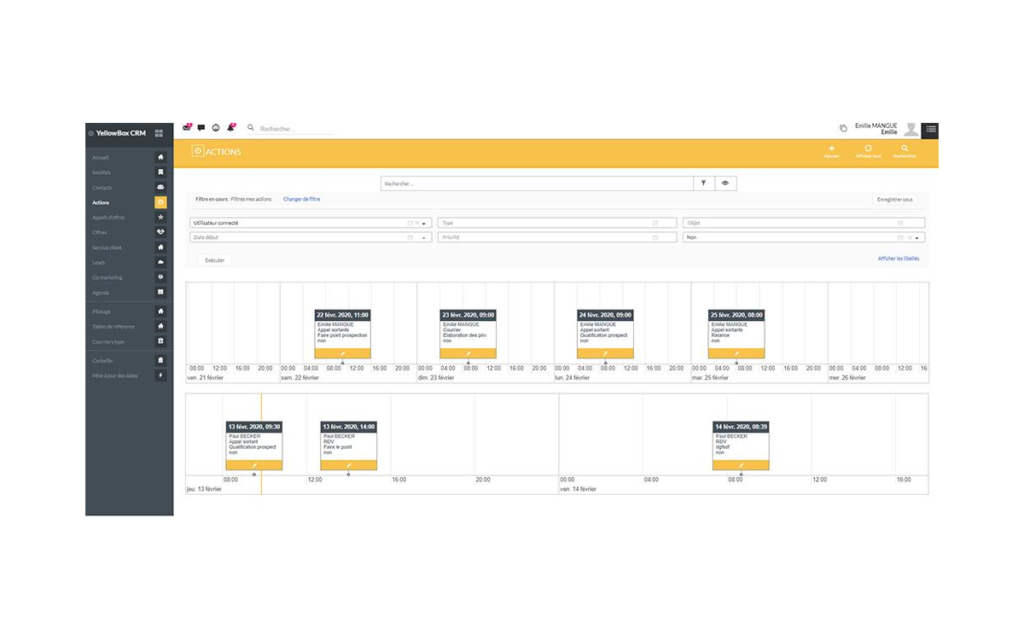Edit the 25 févr. 2020, 08:00 action card
The height and width of the screenshot is (640, 1024).
pos(737,353)
